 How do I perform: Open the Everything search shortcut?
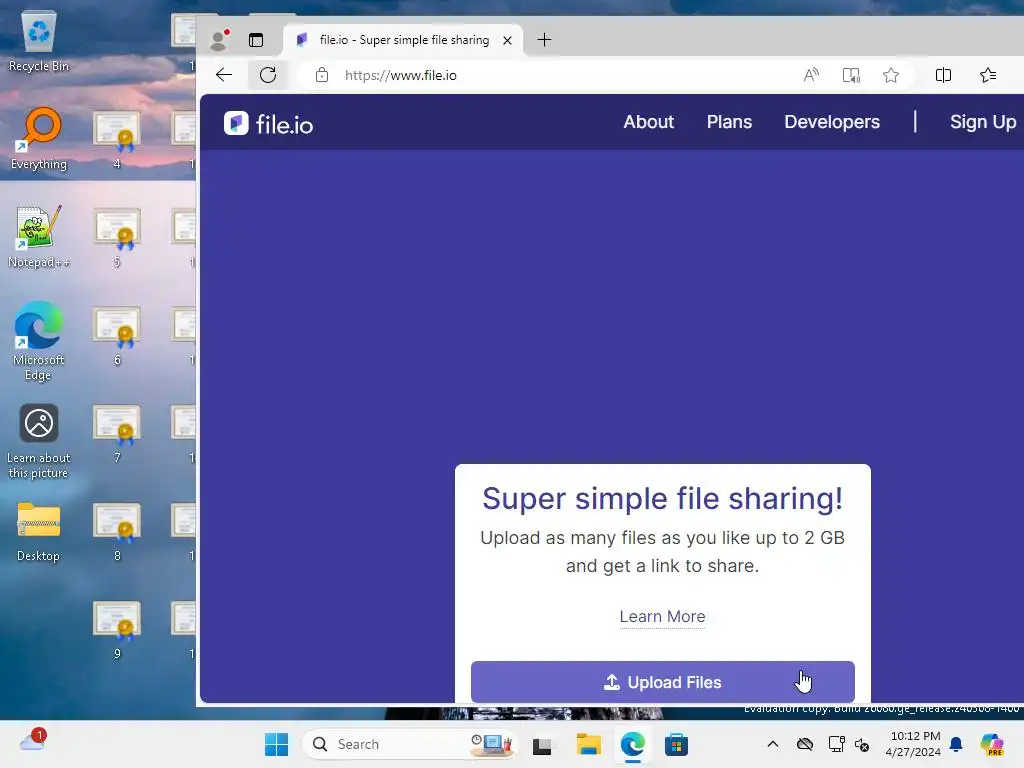39,138
